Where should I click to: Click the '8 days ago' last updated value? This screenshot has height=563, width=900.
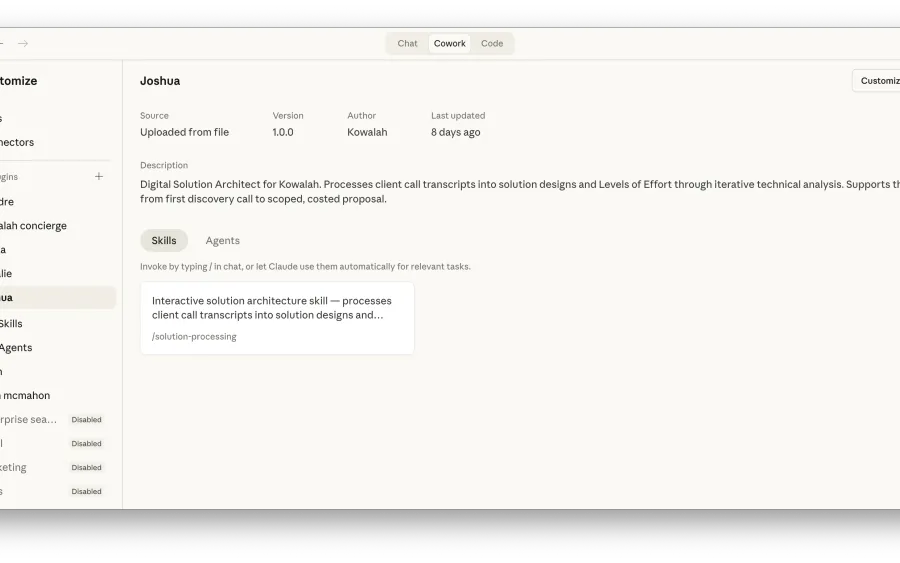[456, 132]
